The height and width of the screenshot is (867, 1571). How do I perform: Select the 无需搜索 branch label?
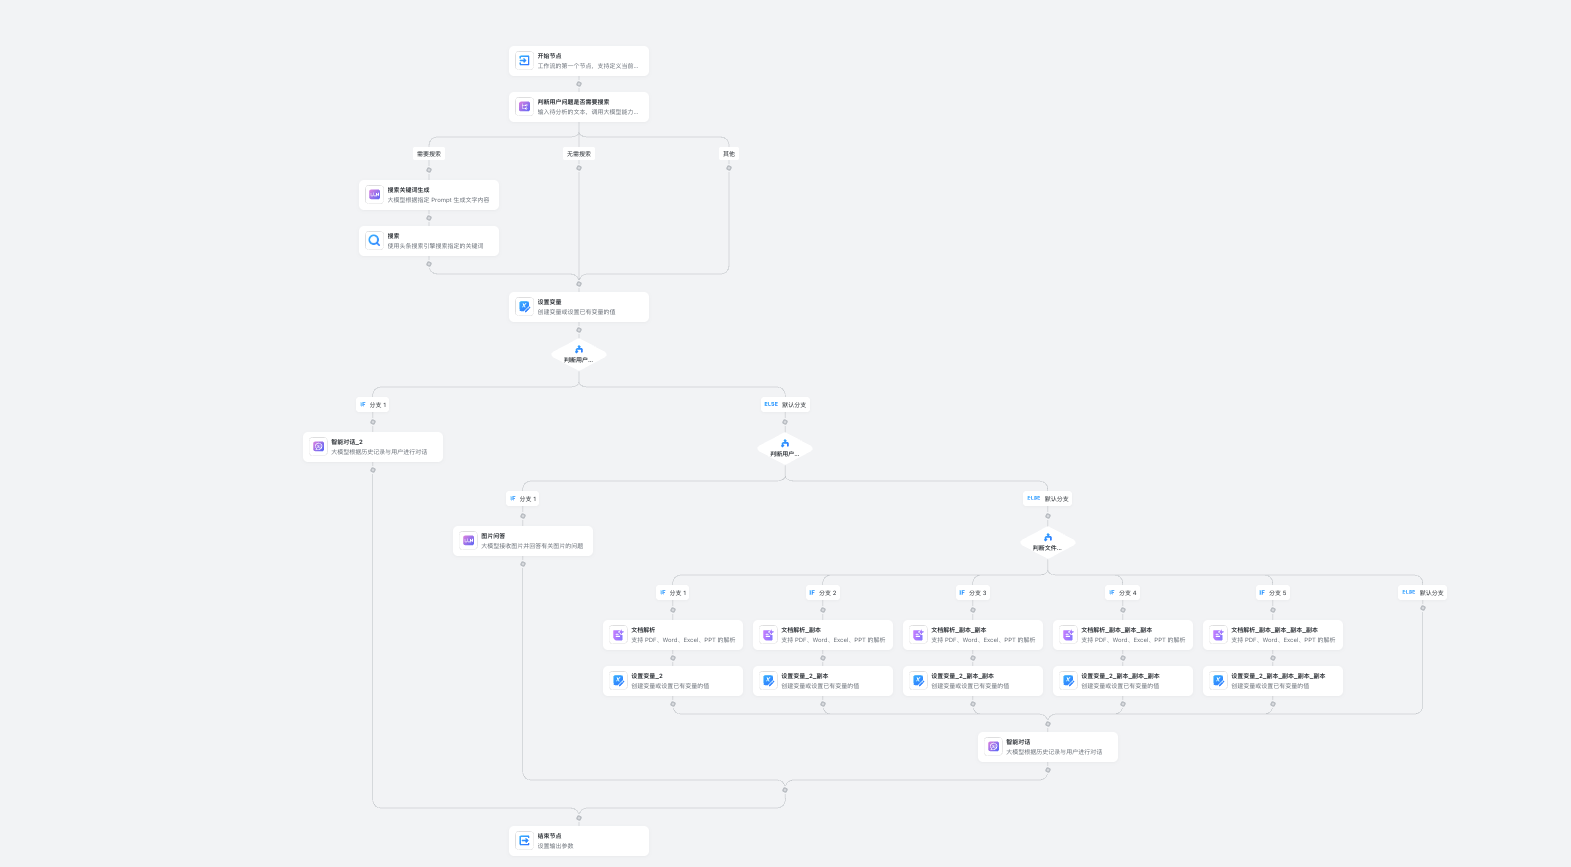pyautogui.click(x=579, y=154)
